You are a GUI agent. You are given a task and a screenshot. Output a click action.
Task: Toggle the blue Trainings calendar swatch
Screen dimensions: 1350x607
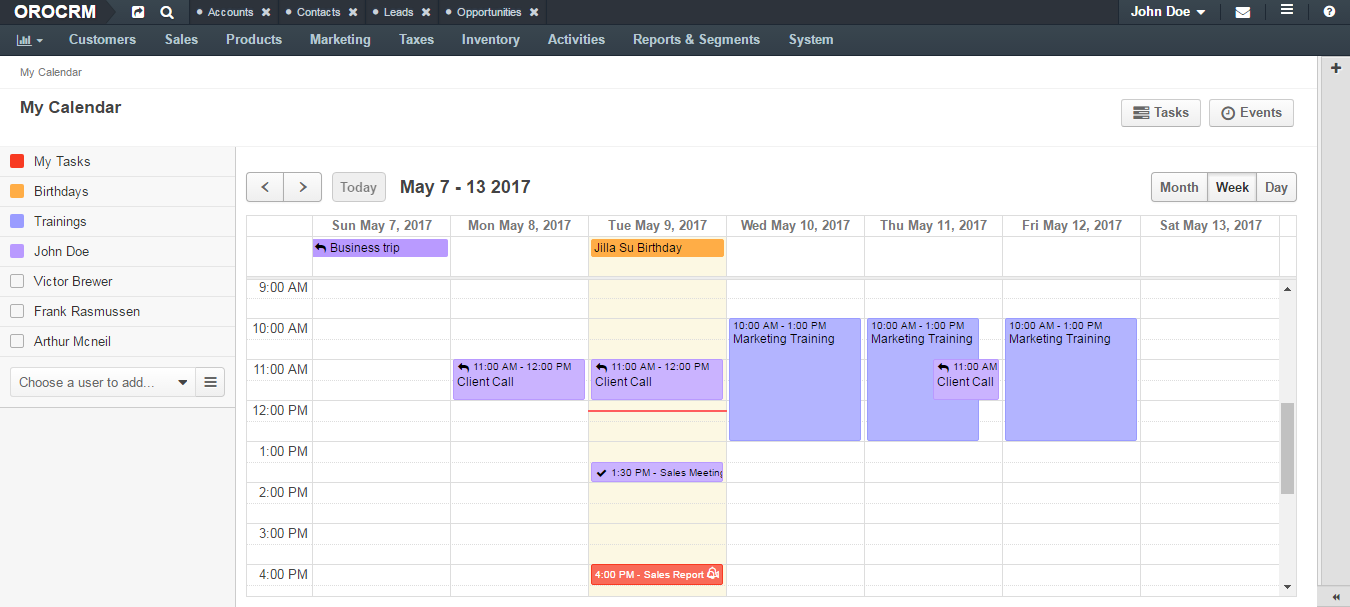17,221
